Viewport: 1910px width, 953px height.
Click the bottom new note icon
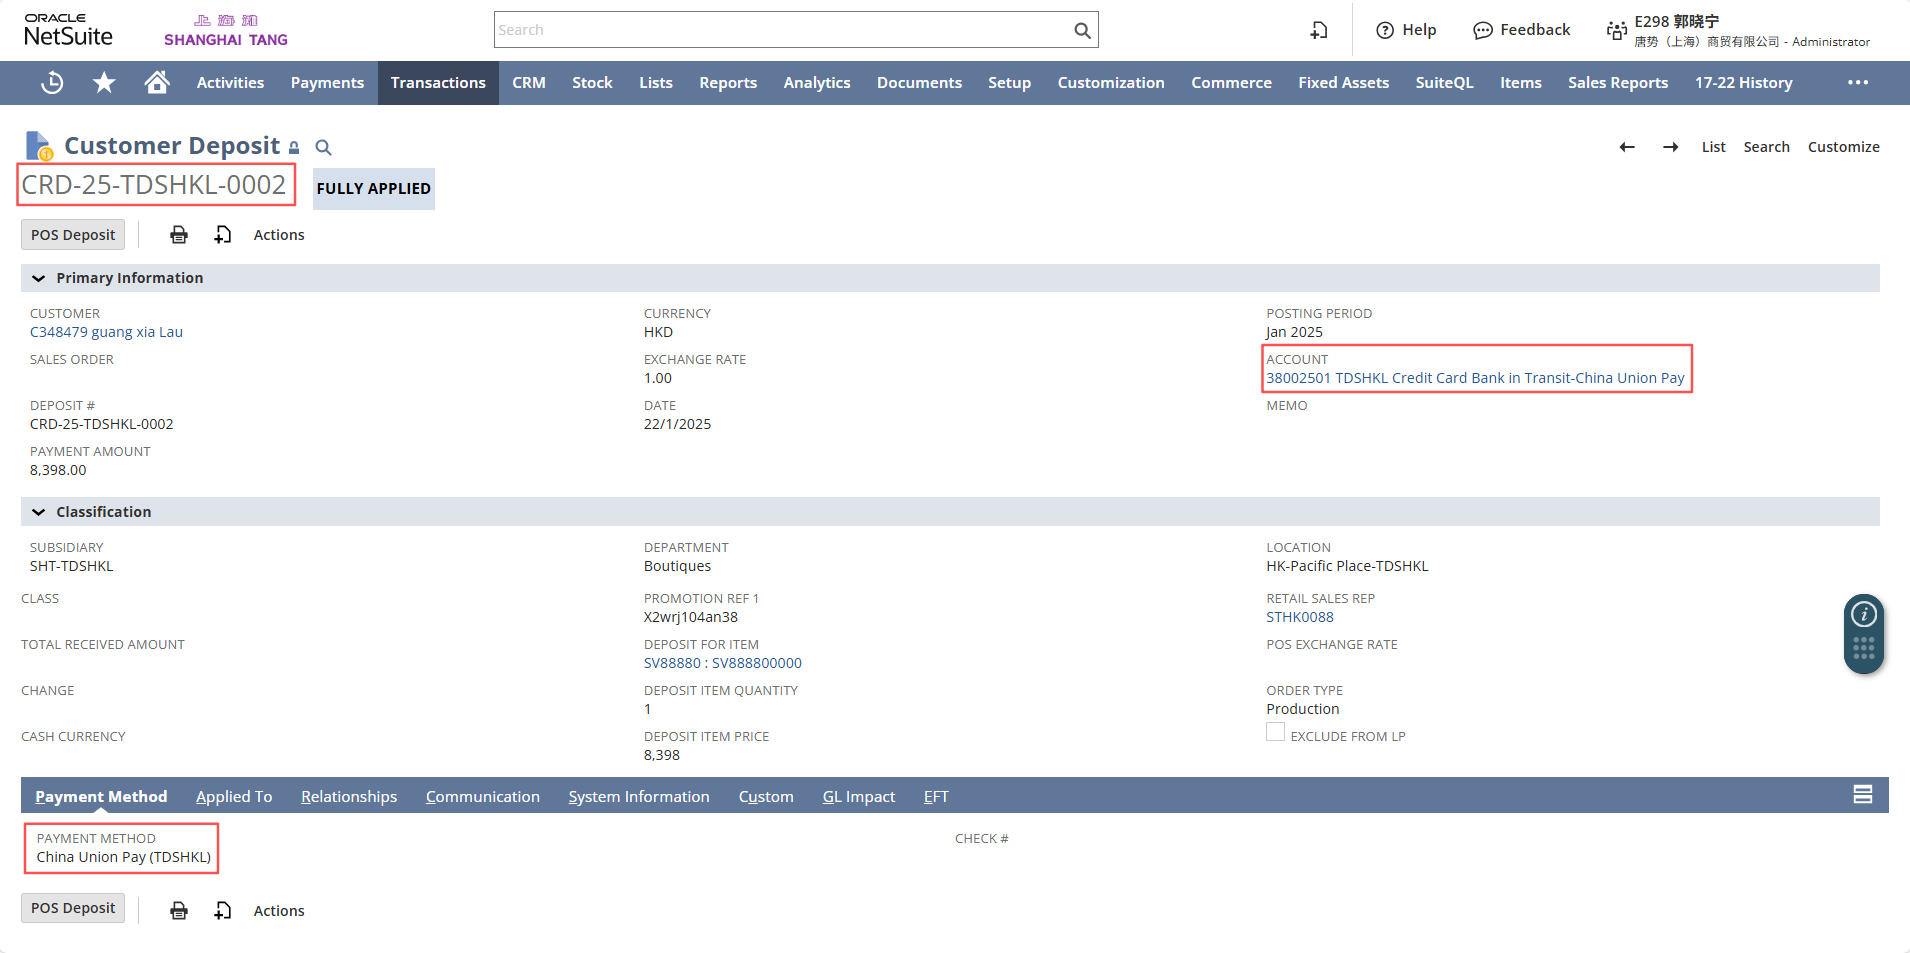point(223,911)
